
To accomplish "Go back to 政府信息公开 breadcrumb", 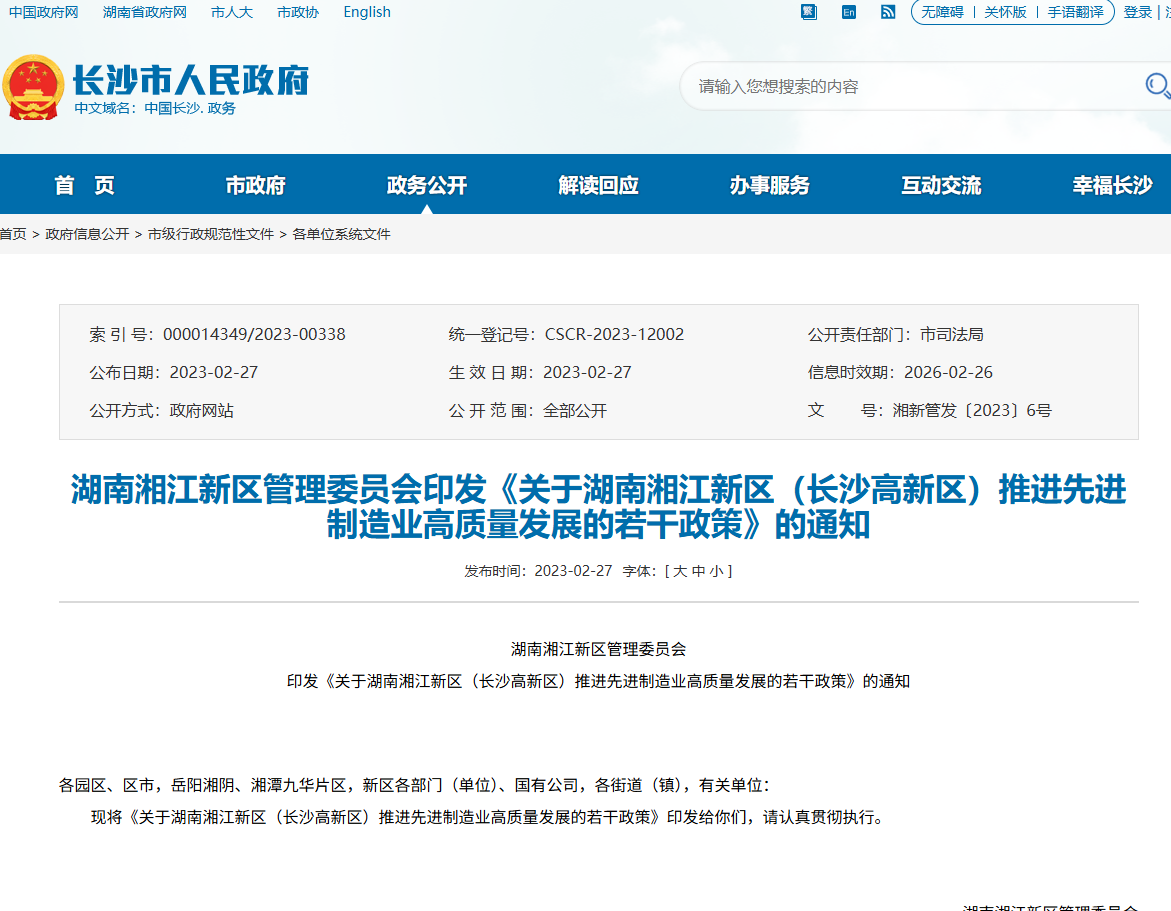I will [89, 233].
